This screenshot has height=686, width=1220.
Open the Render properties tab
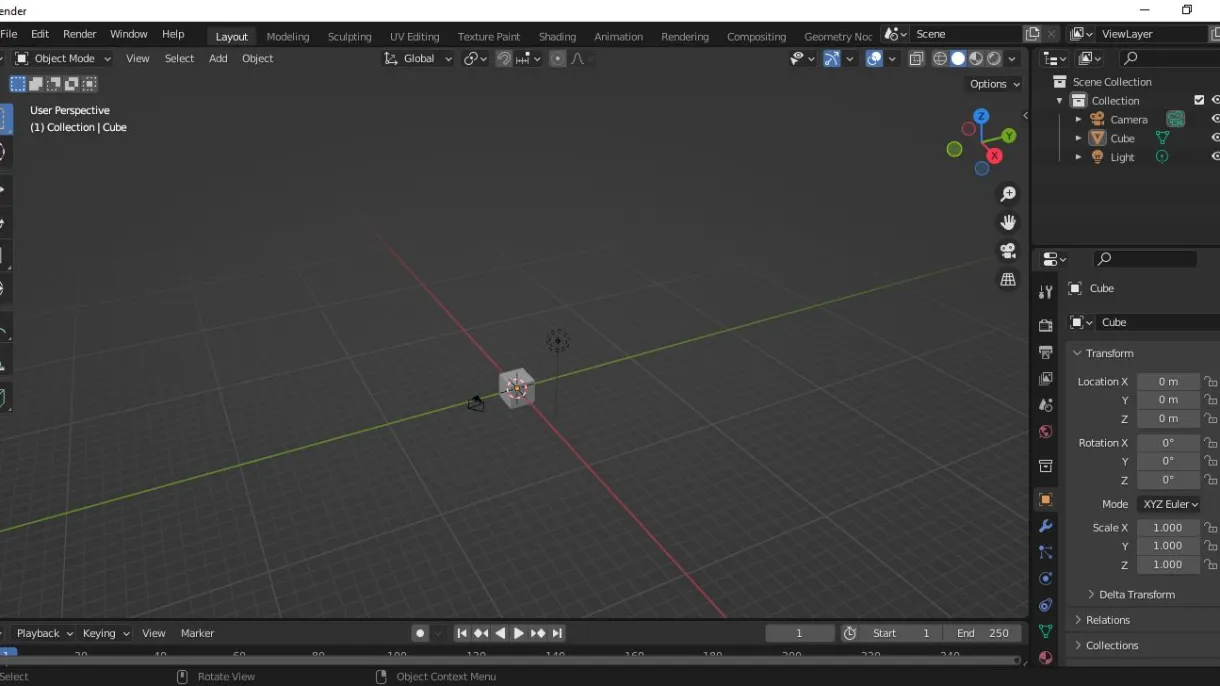(x=1045, y=325)
